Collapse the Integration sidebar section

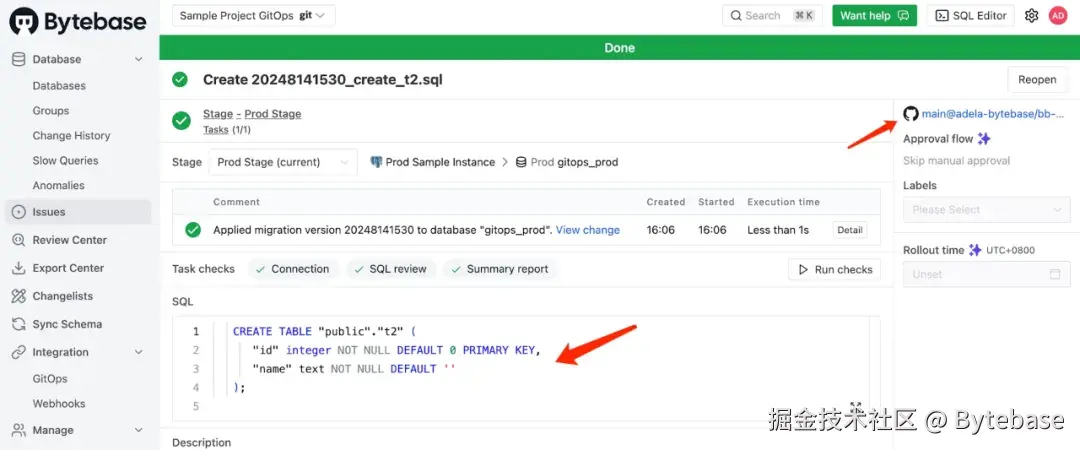coord(138,352)
